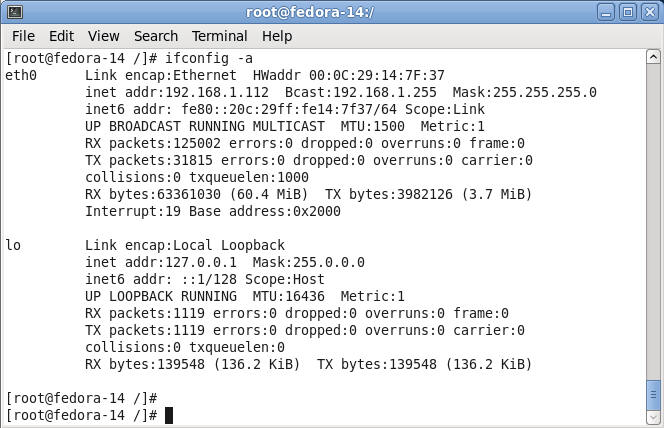Open the File menu
Screen dimensions: 664x428
tap(23, 36)
